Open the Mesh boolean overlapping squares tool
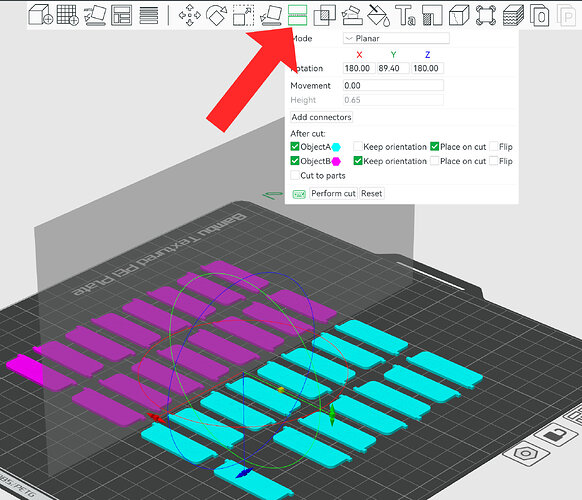The image size is (582, 500). (x=324, y=15)
